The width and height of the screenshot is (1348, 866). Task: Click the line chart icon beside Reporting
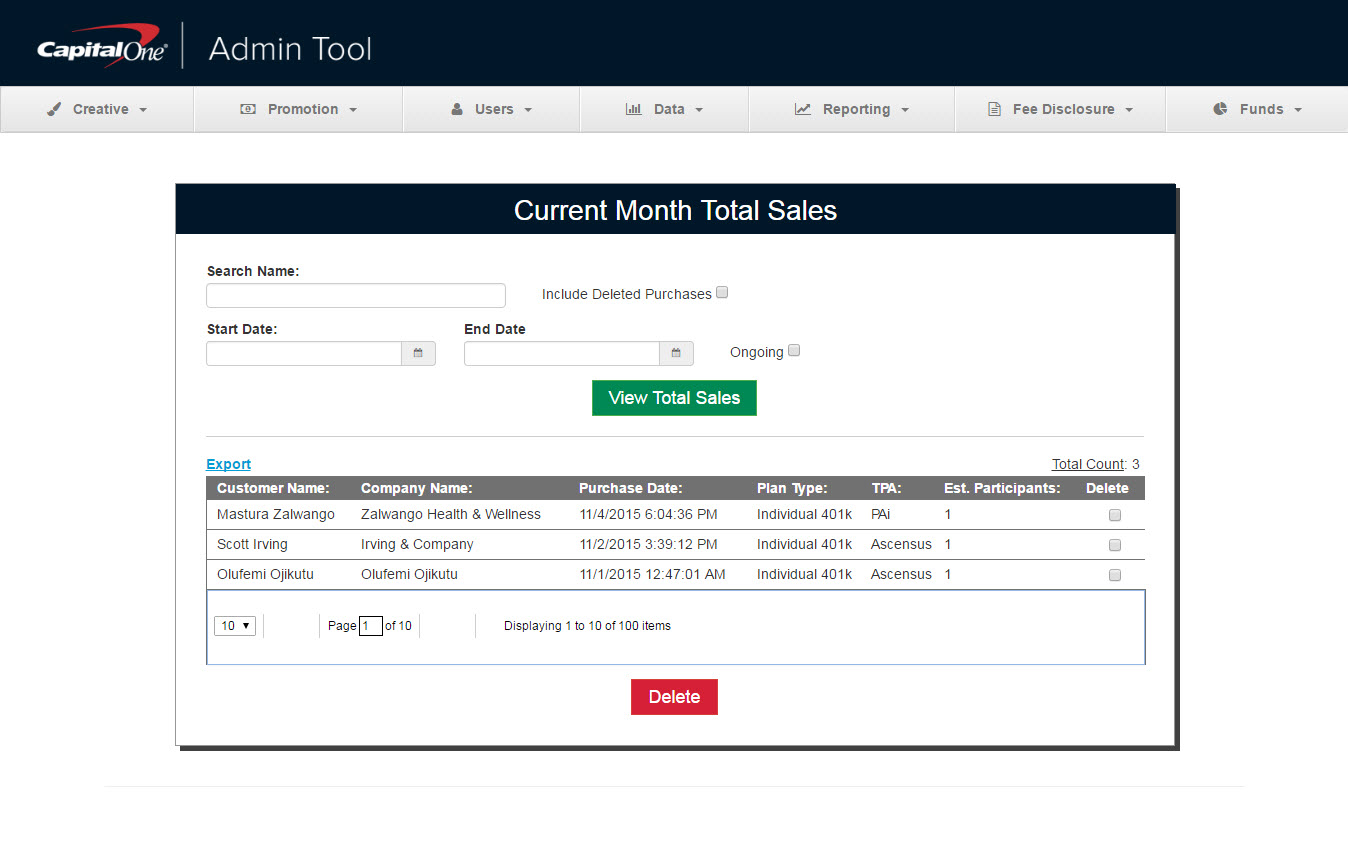coord(803,109)
